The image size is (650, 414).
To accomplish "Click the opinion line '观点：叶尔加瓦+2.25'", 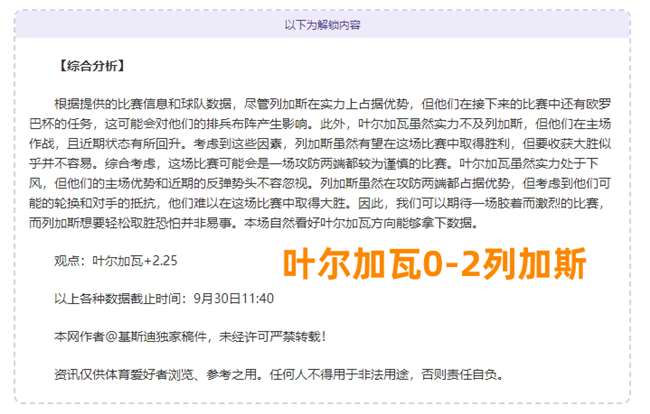I will (x=116, y=261).
